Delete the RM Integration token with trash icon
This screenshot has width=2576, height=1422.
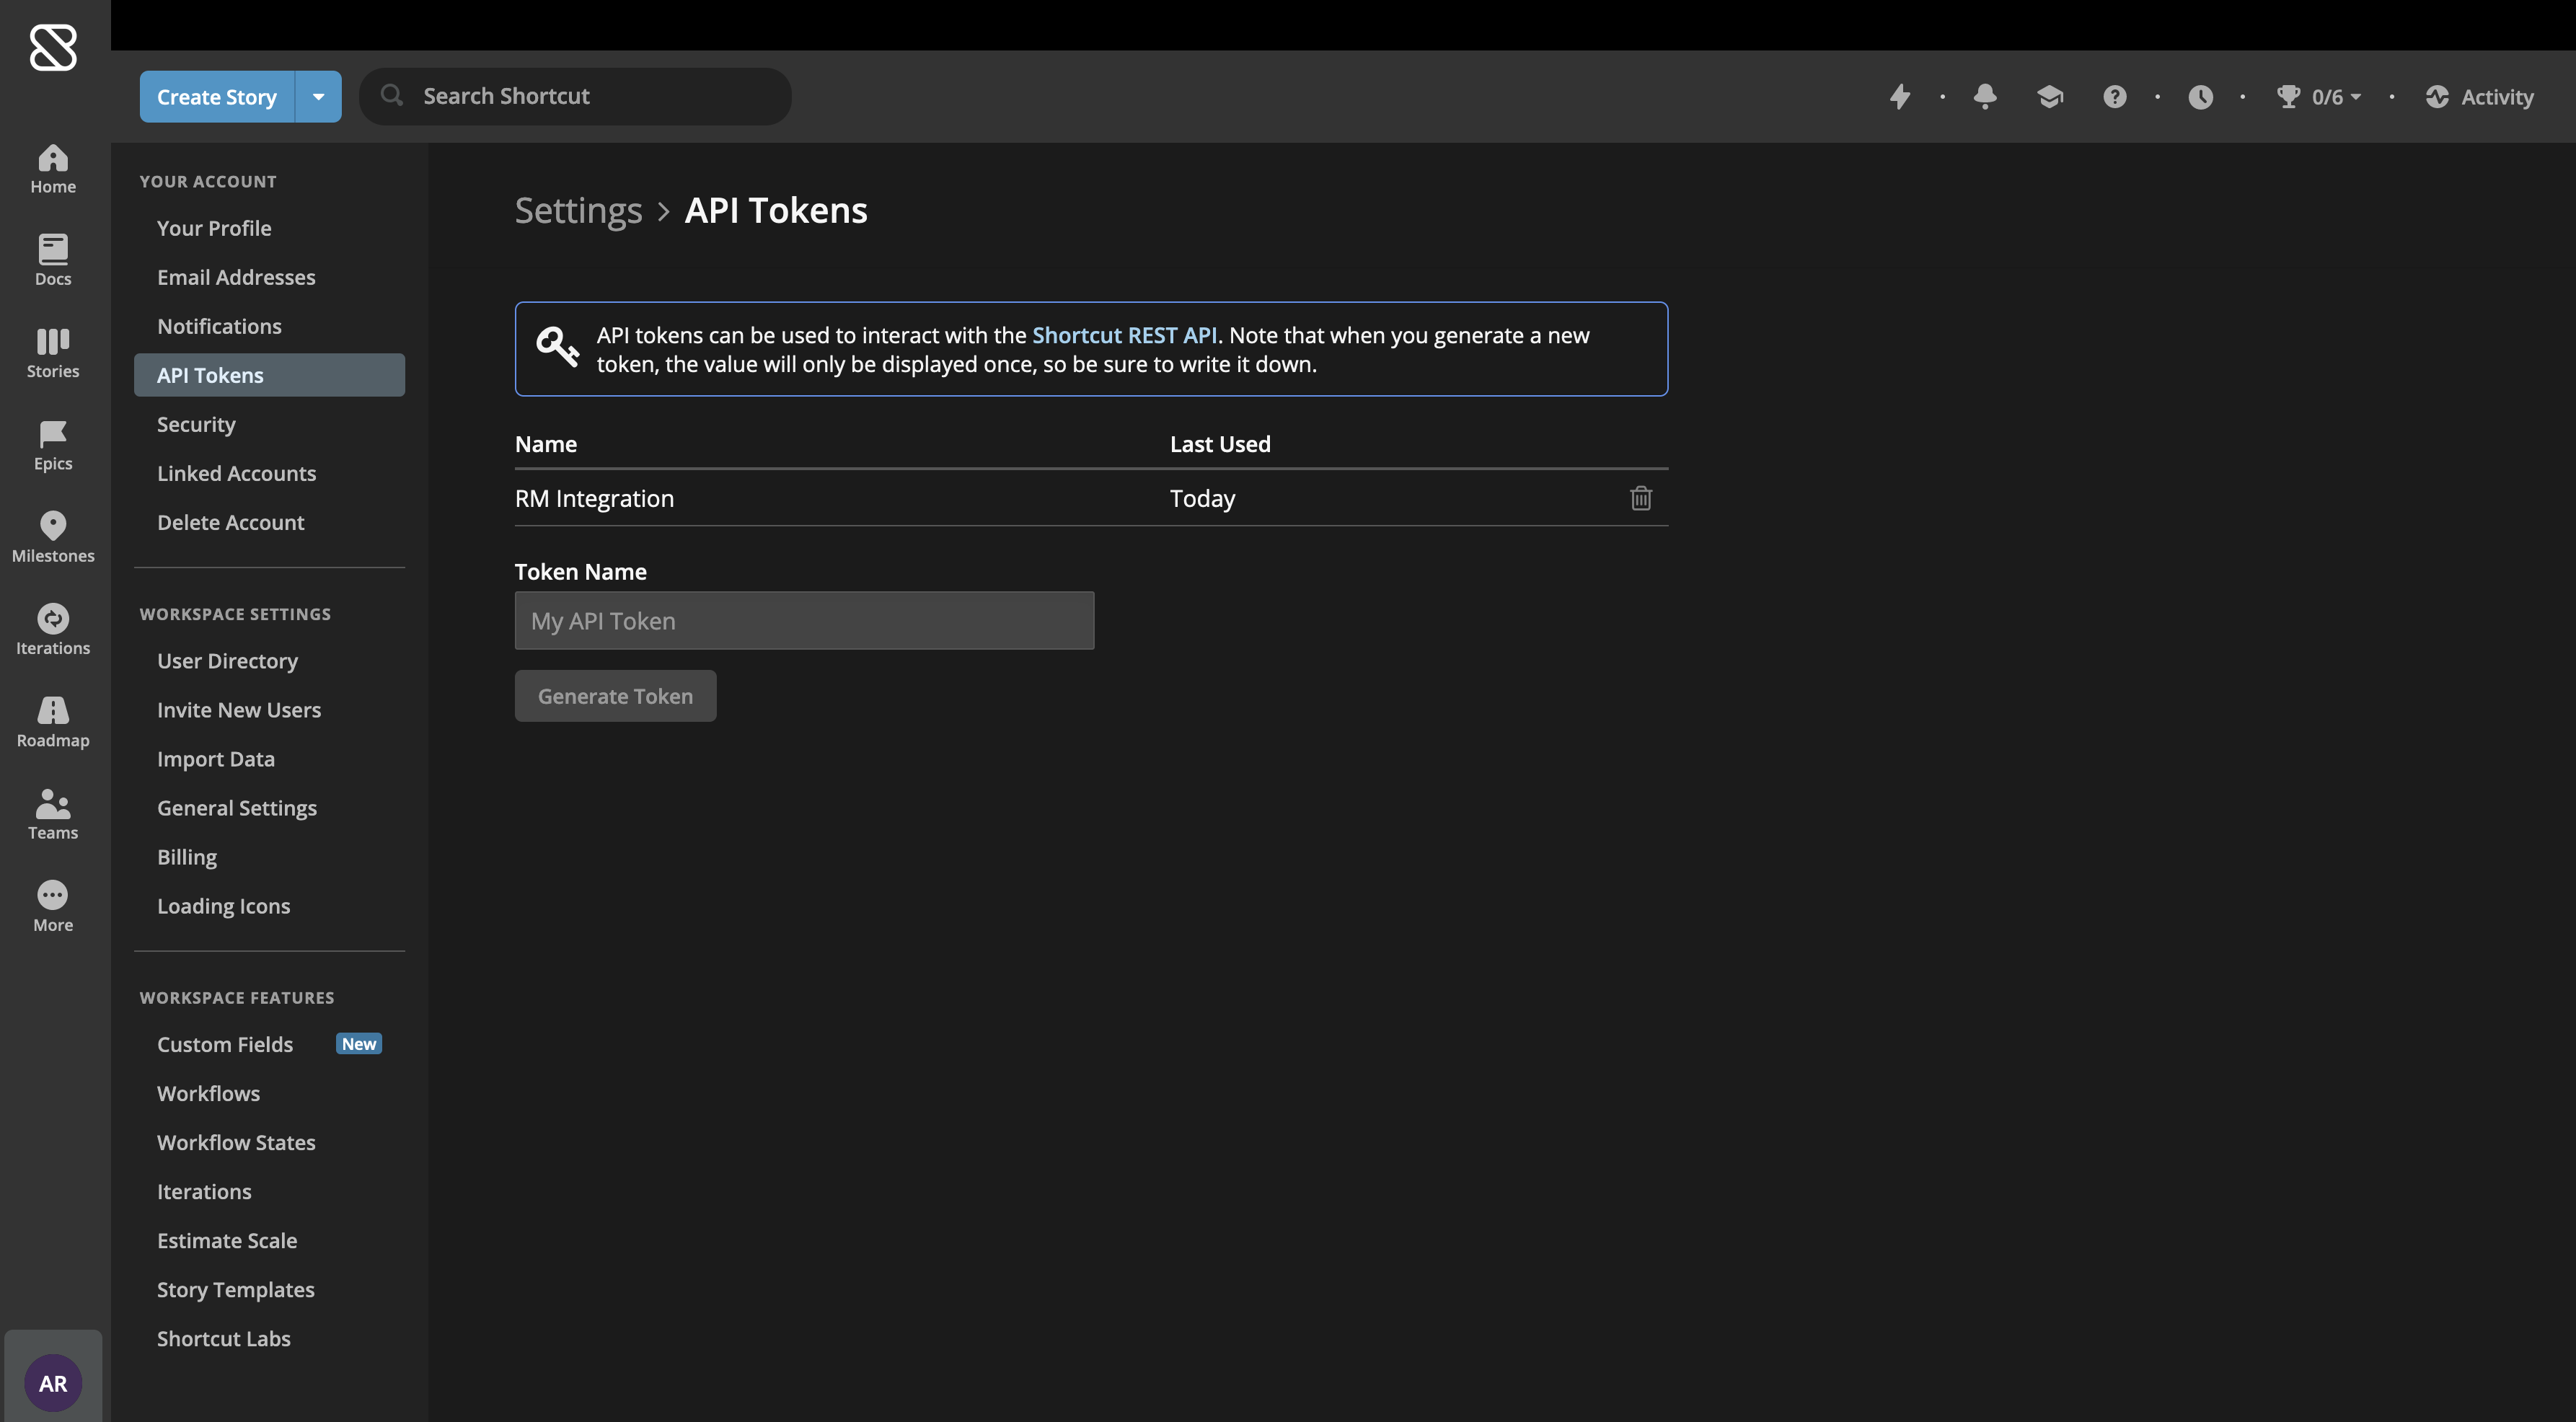point(1640,498)
